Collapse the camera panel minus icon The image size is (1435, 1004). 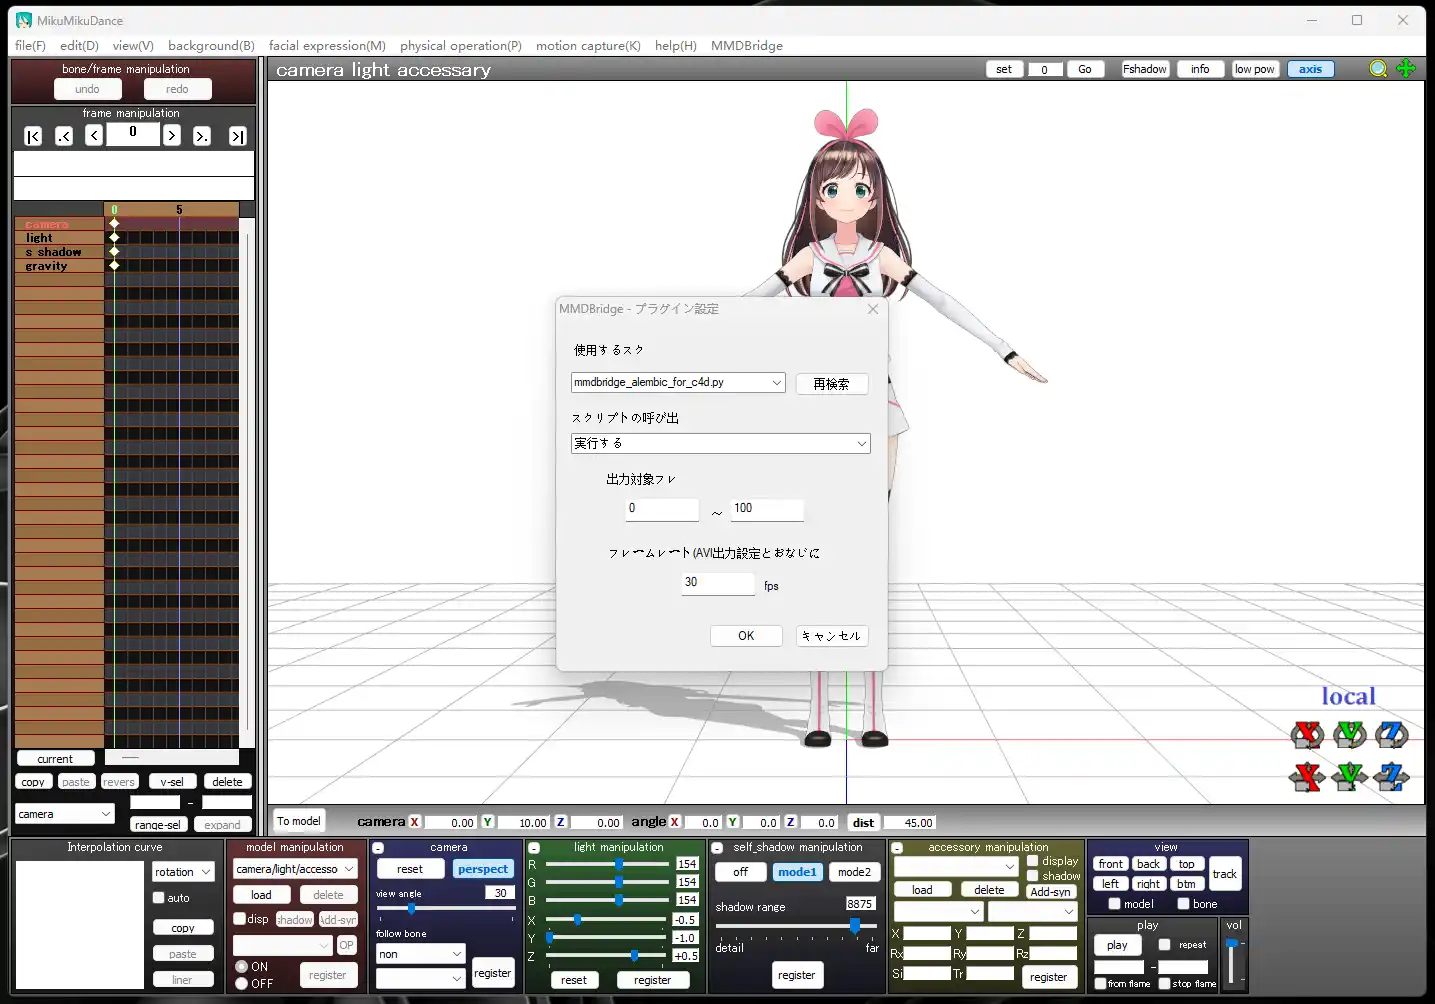pyautogui.click(x=378, y=848)
